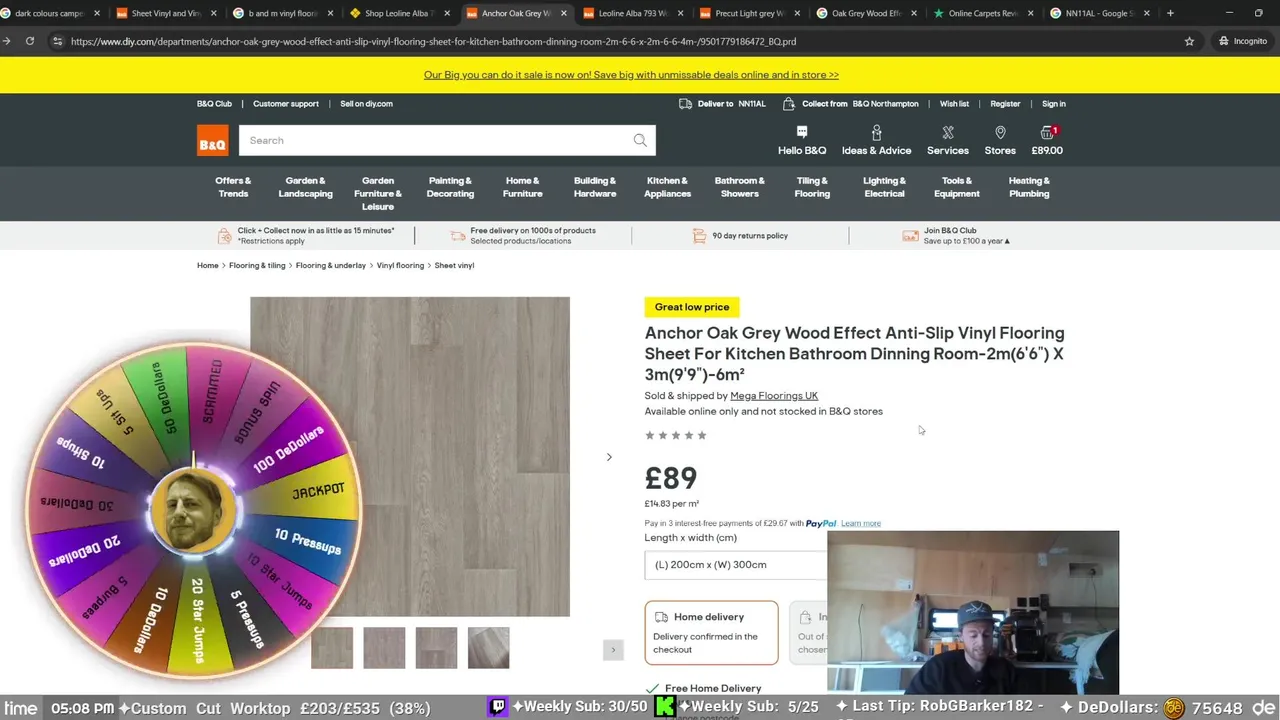Close the Anchor Oak Grey tab

click(x=564, y=13)
